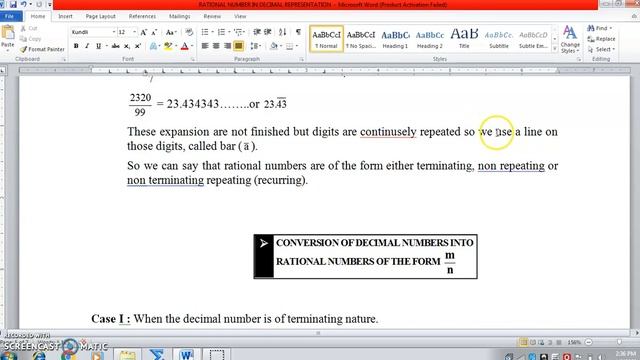This screenshot has width=640, height=360.
Task: Click the paragraph shading color button
Action: tap(273, 46)
